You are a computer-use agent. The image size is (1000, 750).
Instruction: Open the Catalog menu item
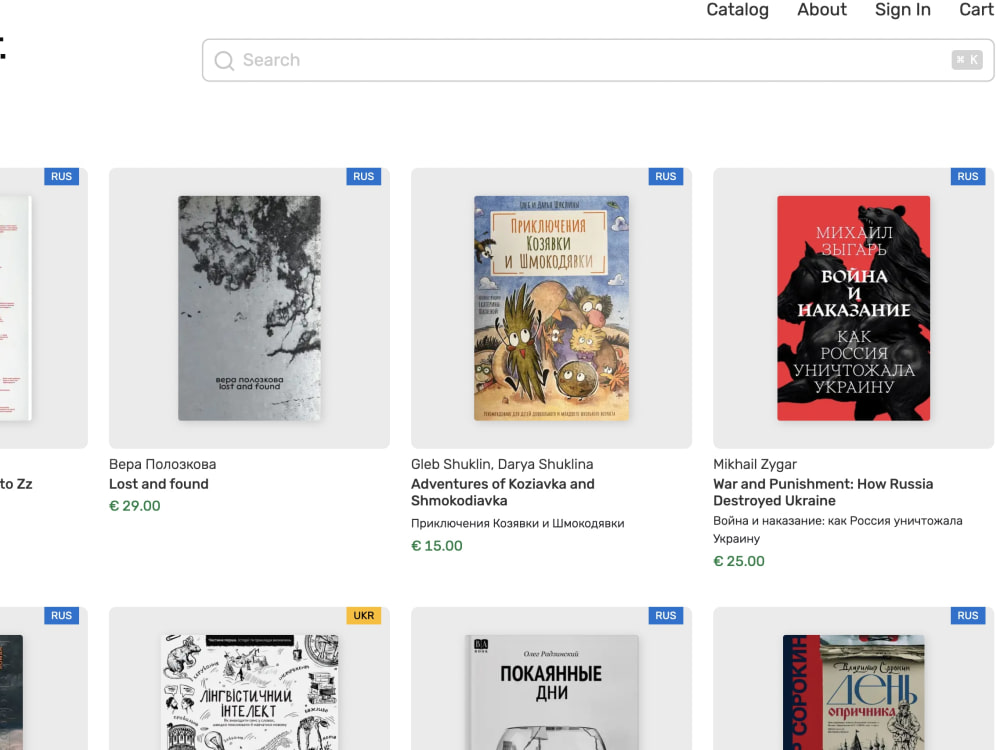[x=737, y=10]
